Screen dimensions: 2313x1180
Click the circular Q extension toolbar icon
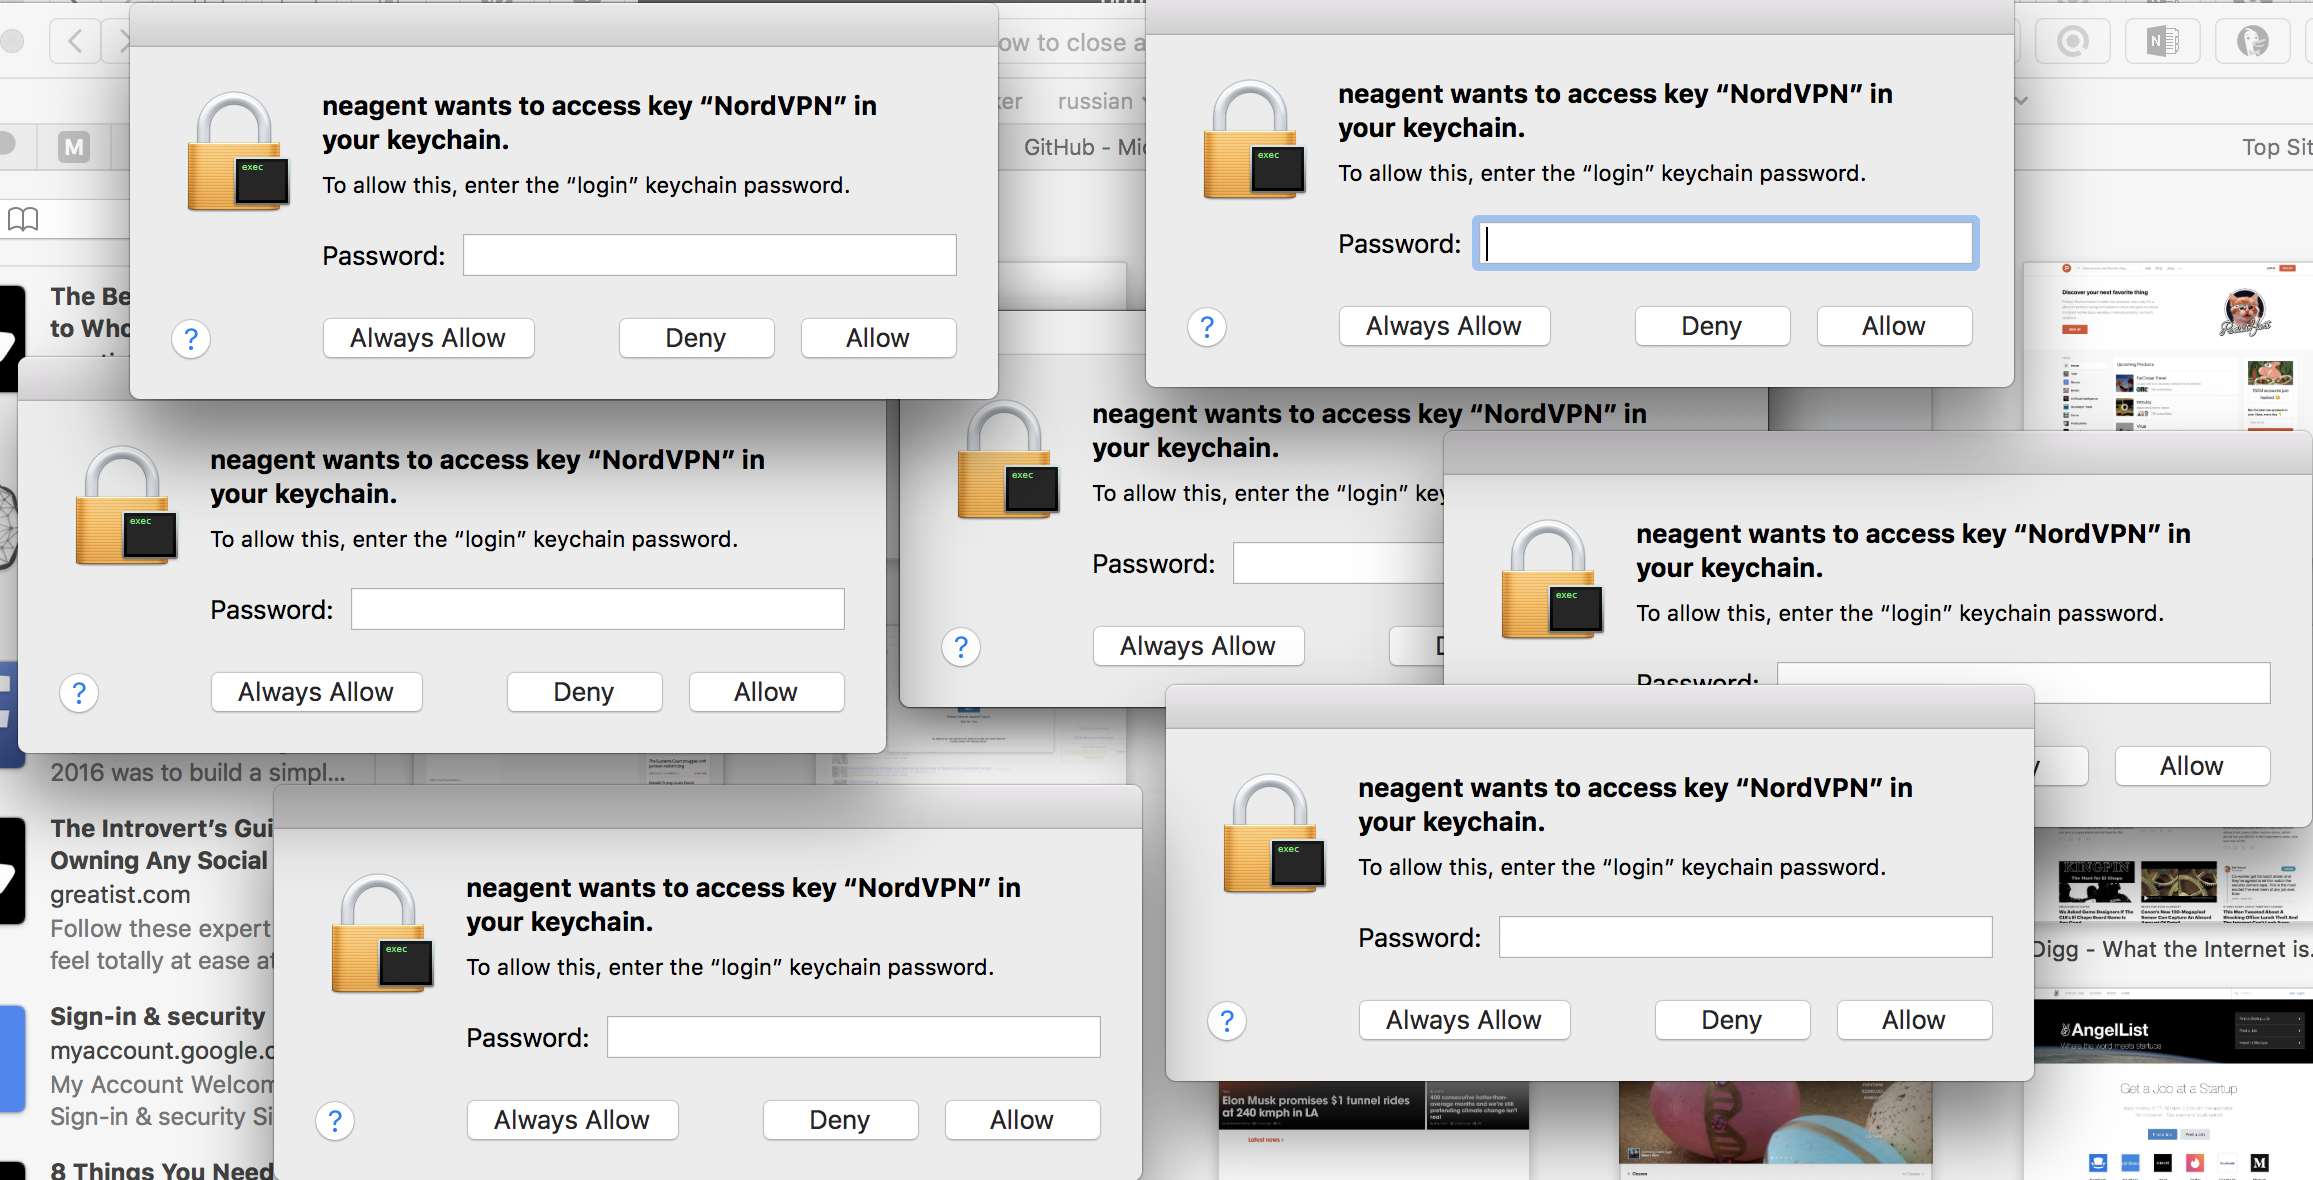[x=2073, y=41]
